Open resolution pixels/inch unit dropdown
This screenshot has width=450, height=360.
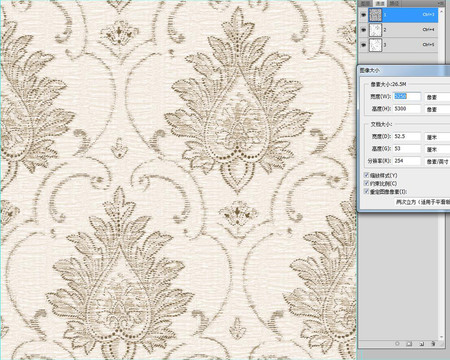(437, 161)
